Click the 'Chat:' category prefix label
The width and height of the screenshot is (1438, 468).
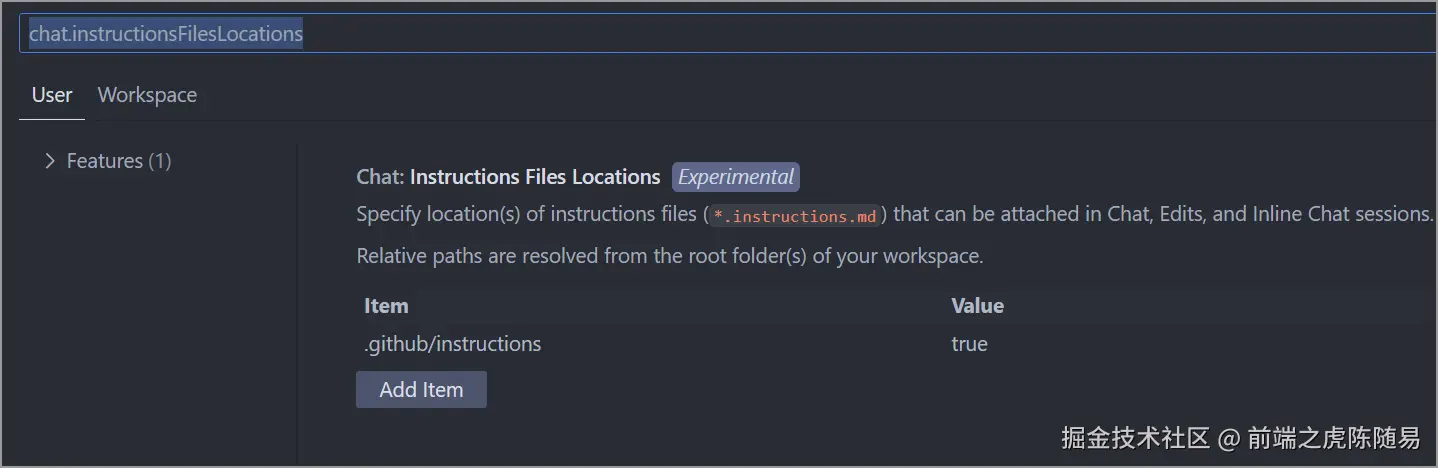380,177
